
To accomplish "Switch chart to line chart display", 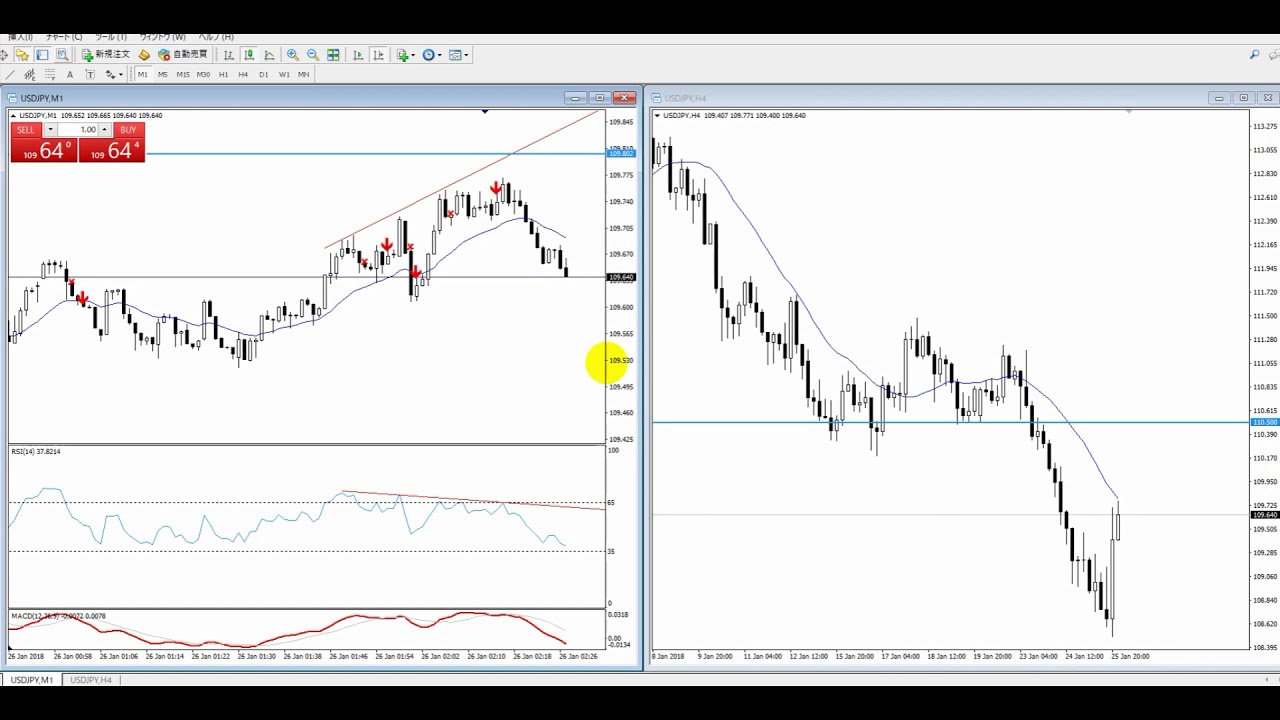I will 269,55.
